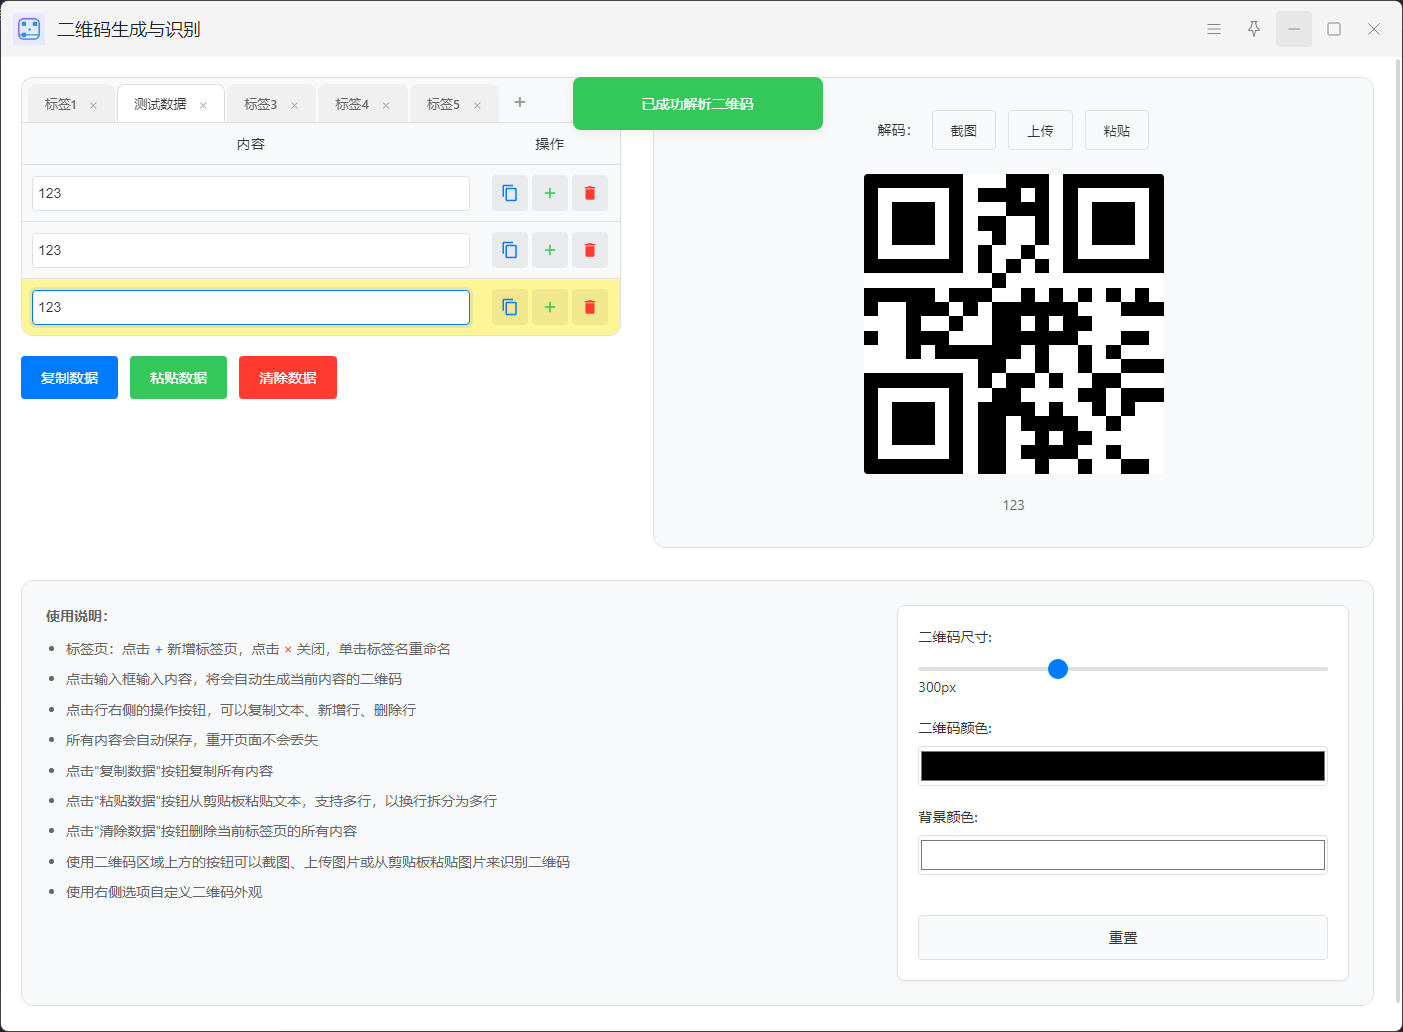Add a row after the first row
Viewport: 1403px width, 1032px height.
click(550, 193)
